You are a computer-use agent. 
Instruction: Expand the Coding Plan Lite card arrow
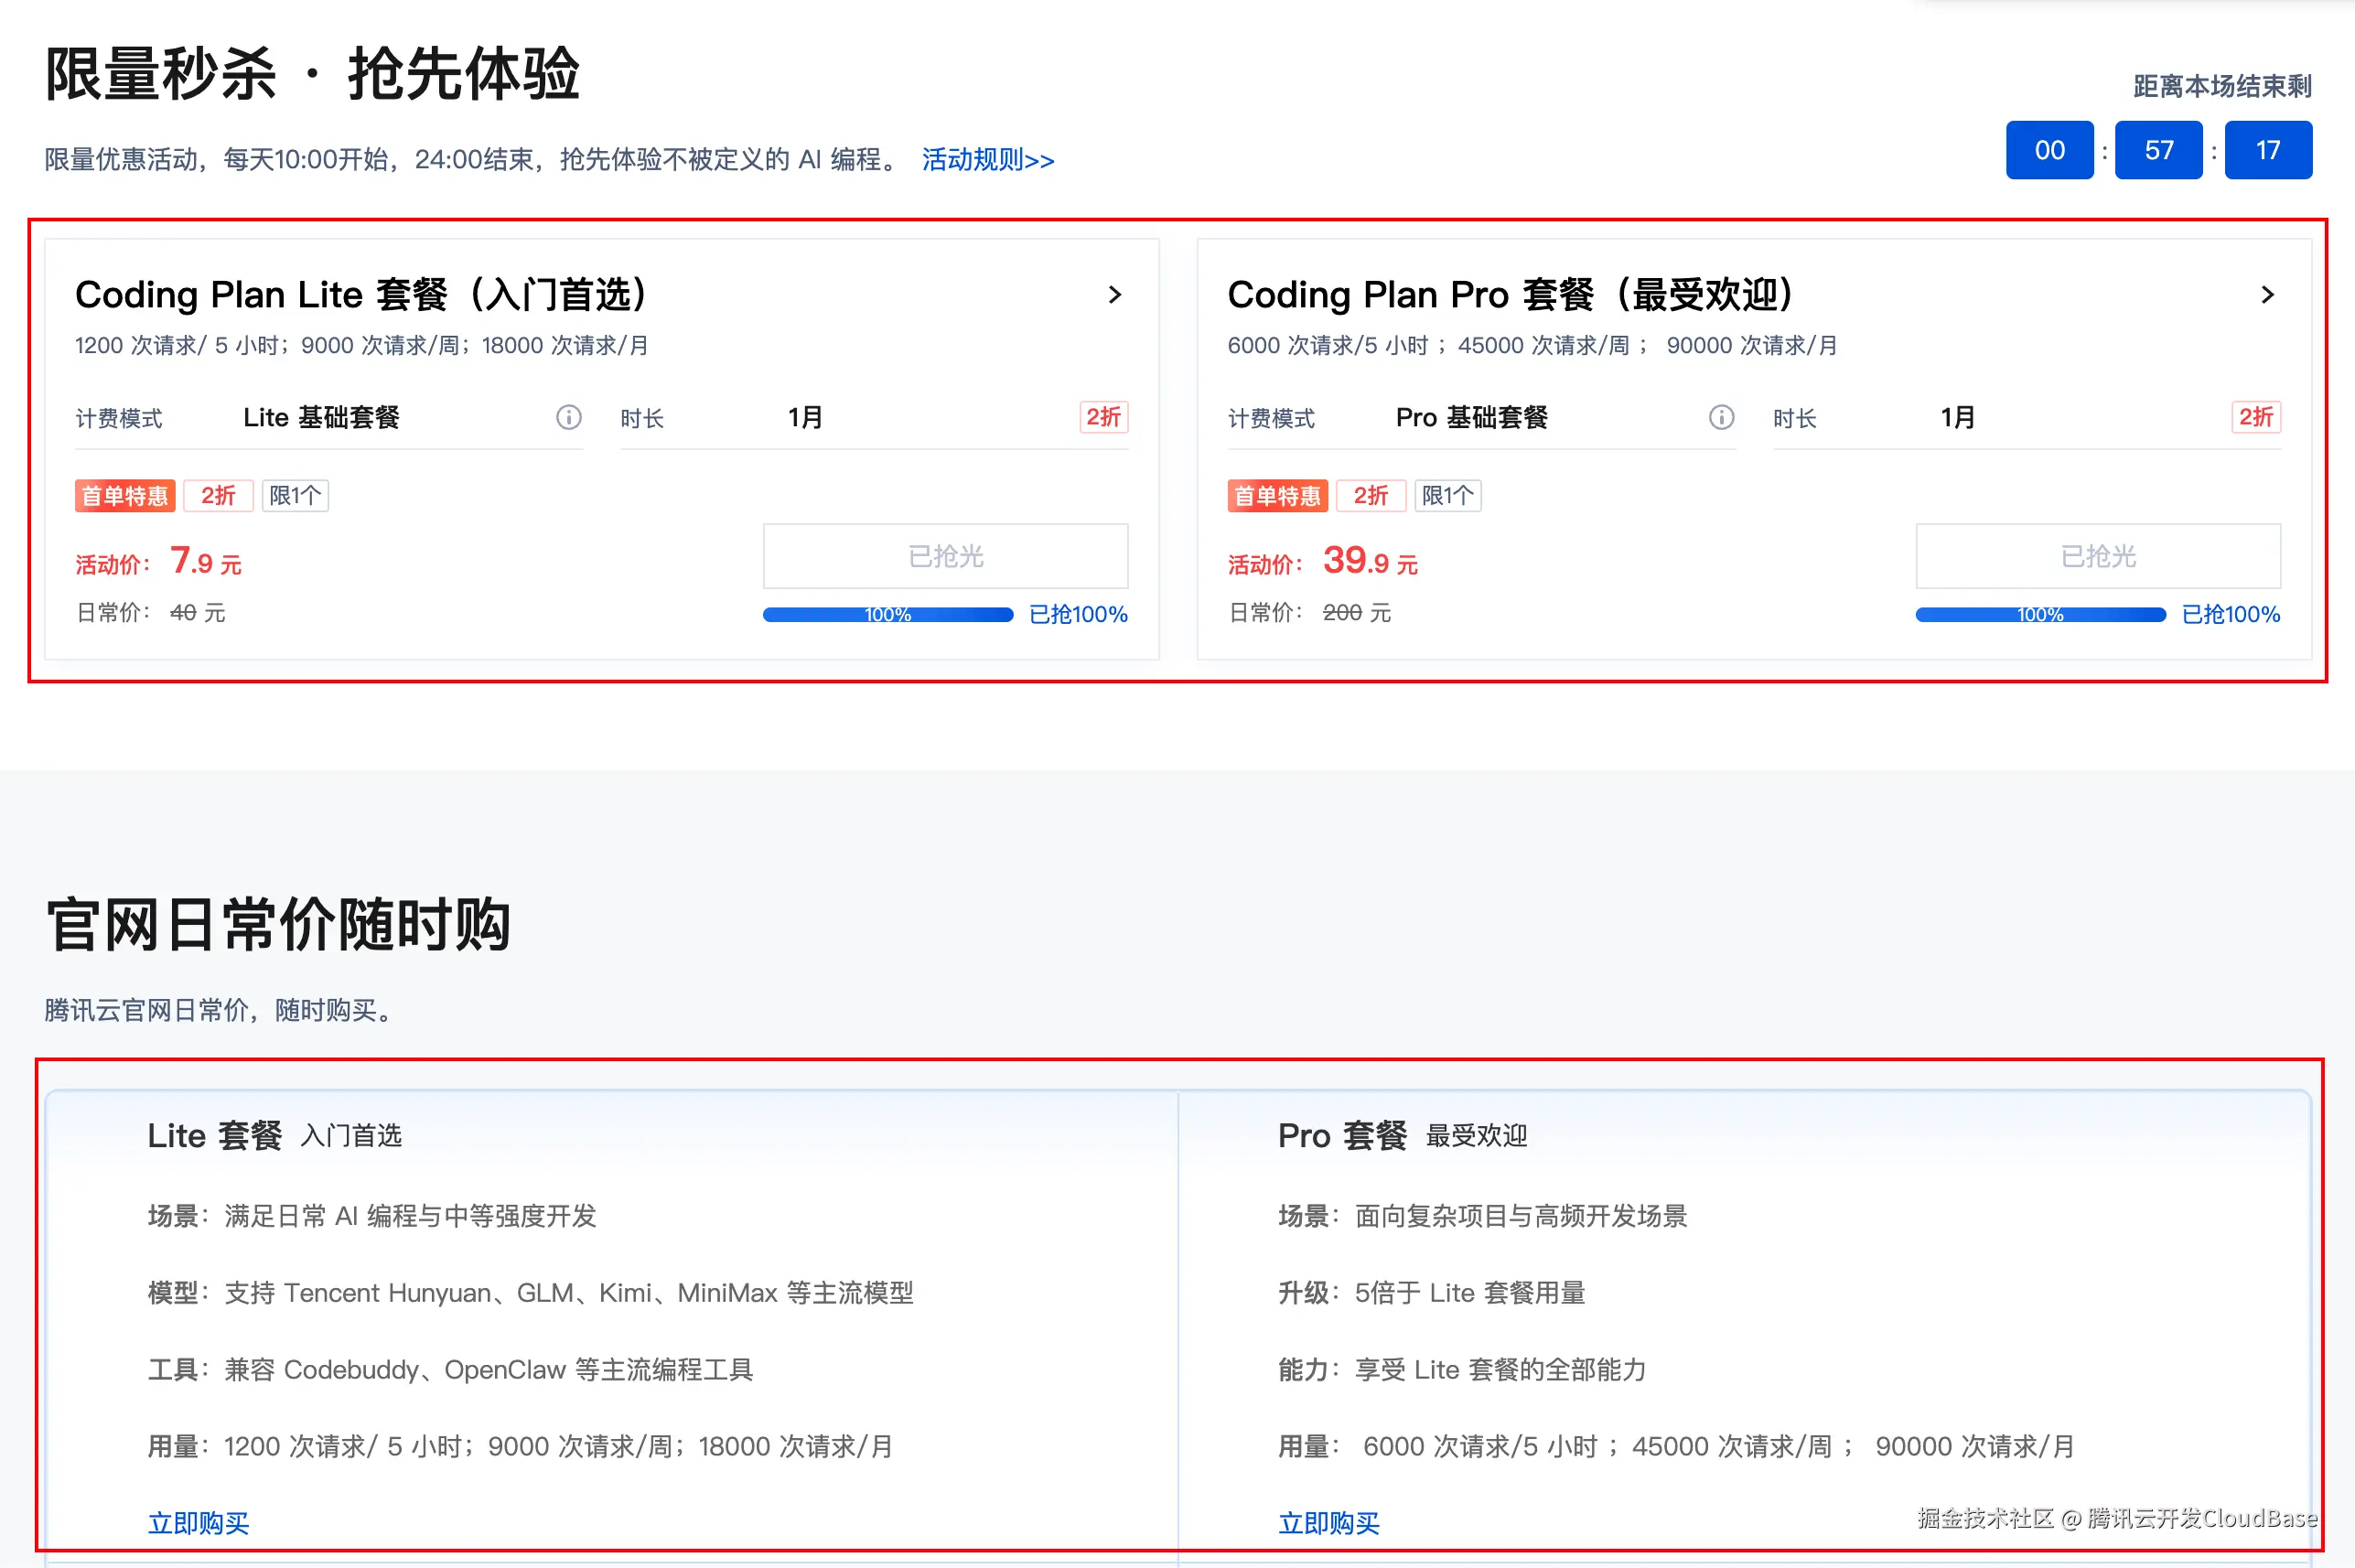1115,295
